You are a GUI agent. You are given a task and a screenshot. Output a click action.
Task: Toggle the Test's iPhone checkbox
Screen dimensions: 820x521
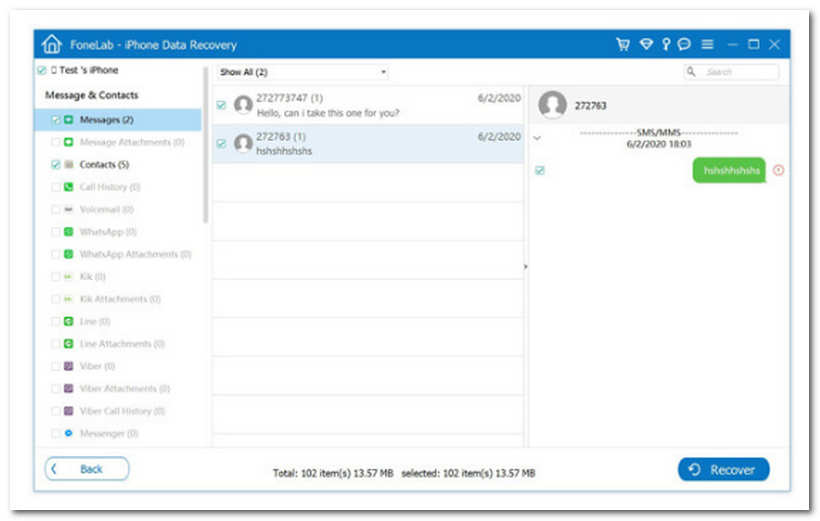pyautogui.click(x=42, y=70)
